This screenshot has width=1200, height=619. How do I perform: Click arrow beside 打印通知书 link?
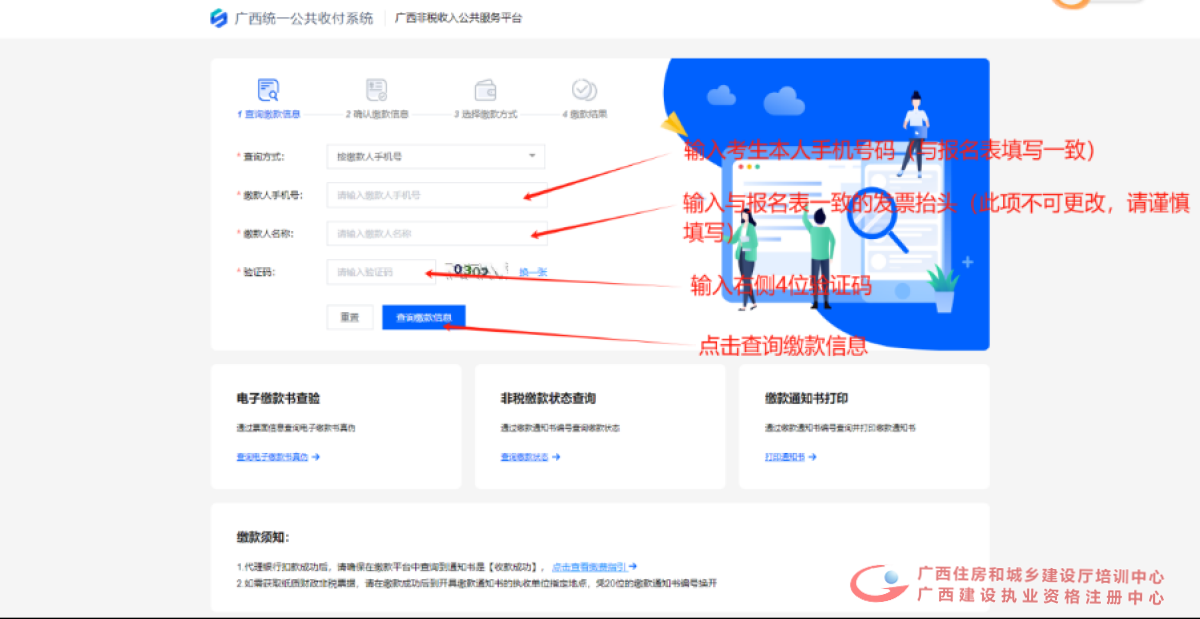pos(813,457)
